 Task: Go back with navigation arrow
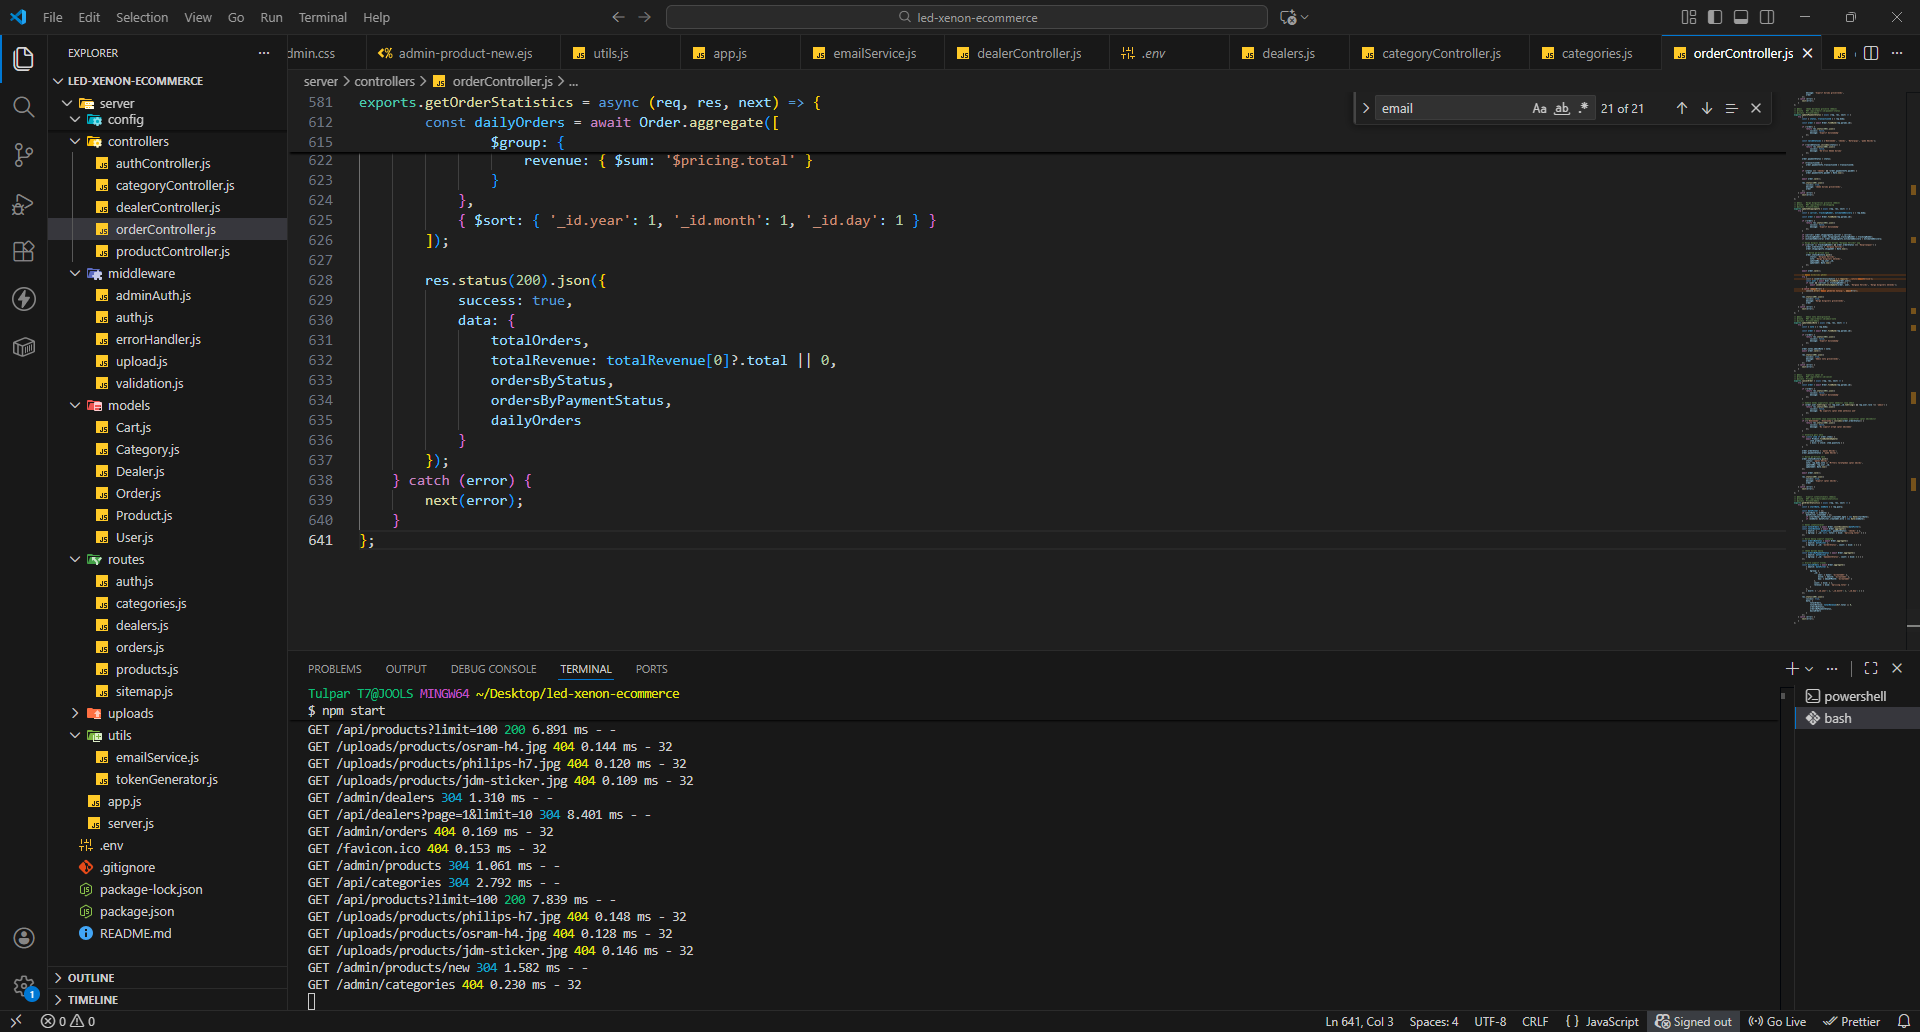coord(618,17)
